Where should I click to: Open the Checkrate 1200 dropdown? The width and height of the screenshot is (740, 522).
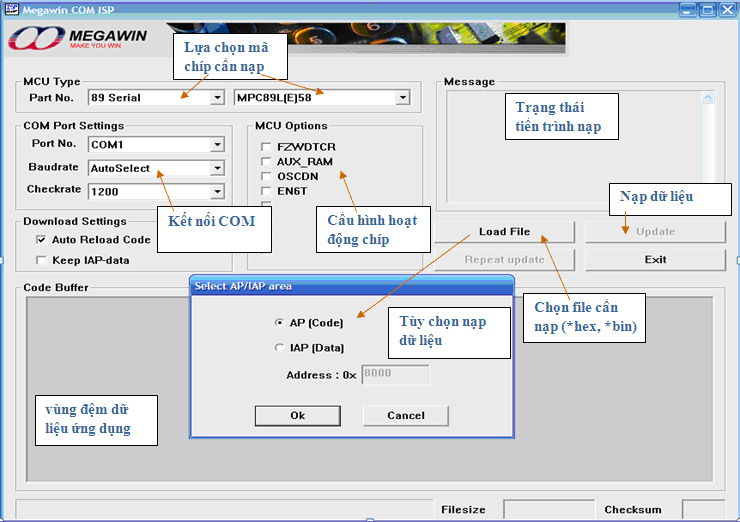point(217,192)
